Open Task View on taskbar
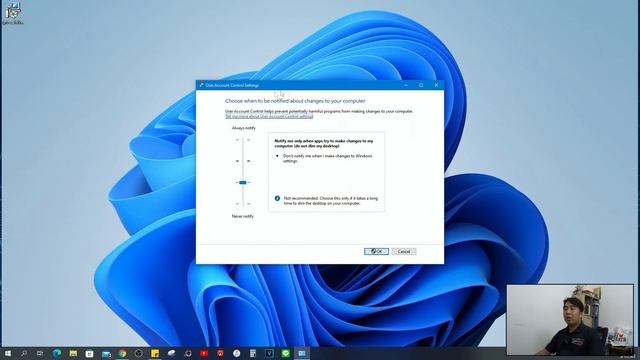The width and height of the screenshot is (640, 360). tap(40, 353)
